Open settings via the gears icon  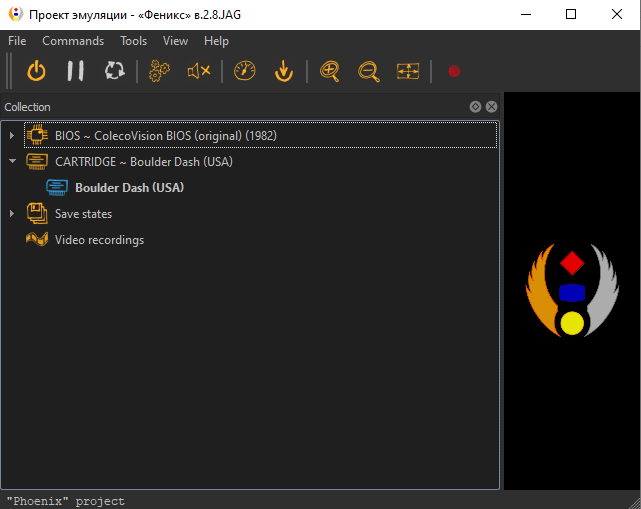(x=159, y=71)
